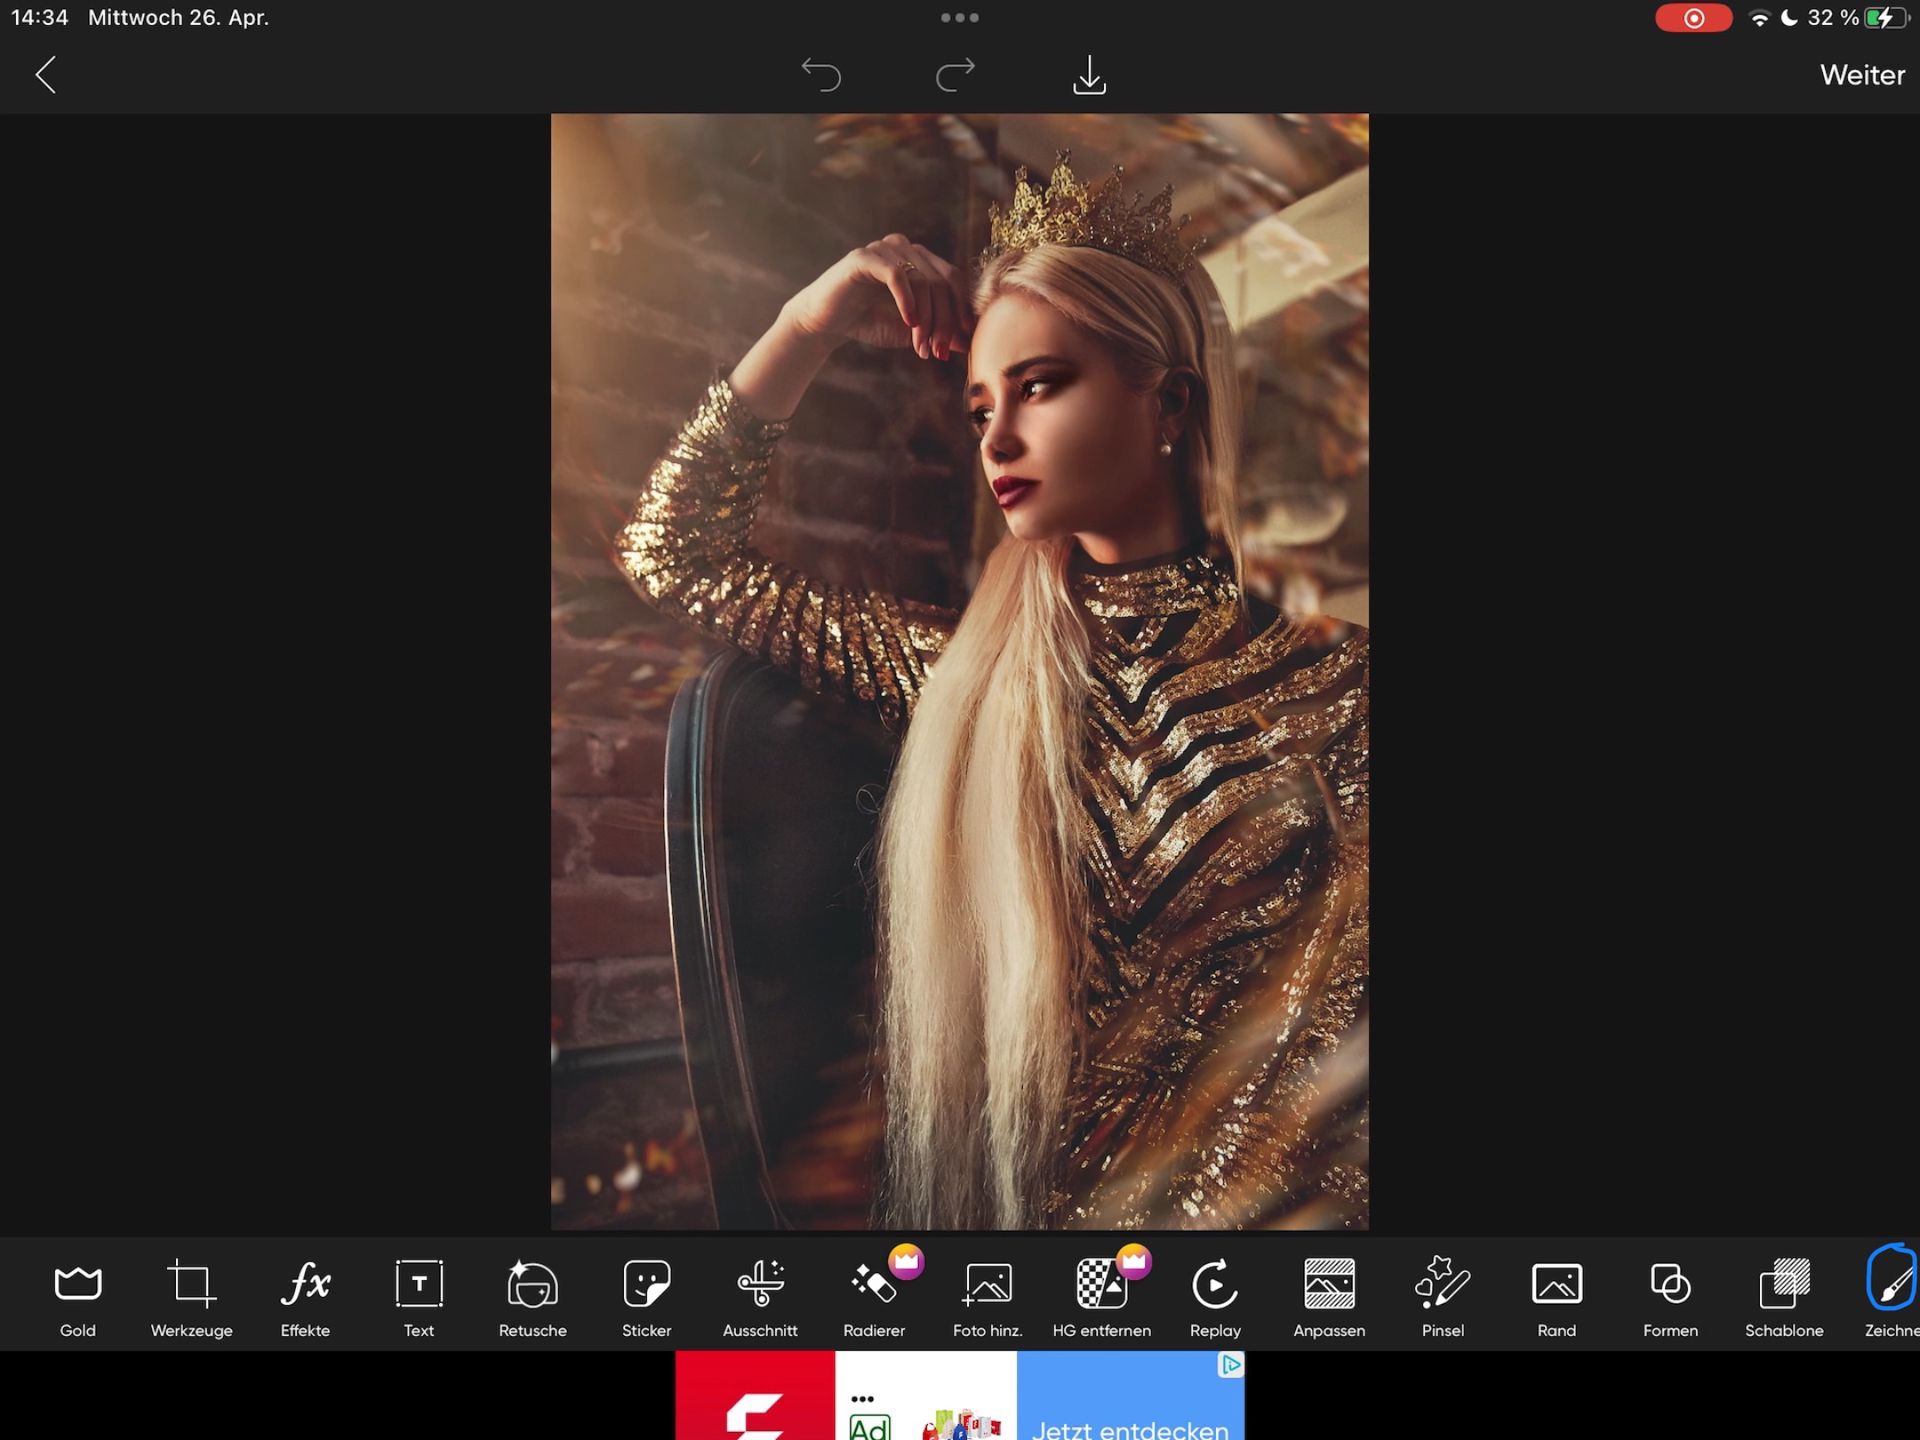The height and width of the screenshot is (1440, 1920).
Task: Tap the AdChoices icon on banner
Action: 1231,1365
